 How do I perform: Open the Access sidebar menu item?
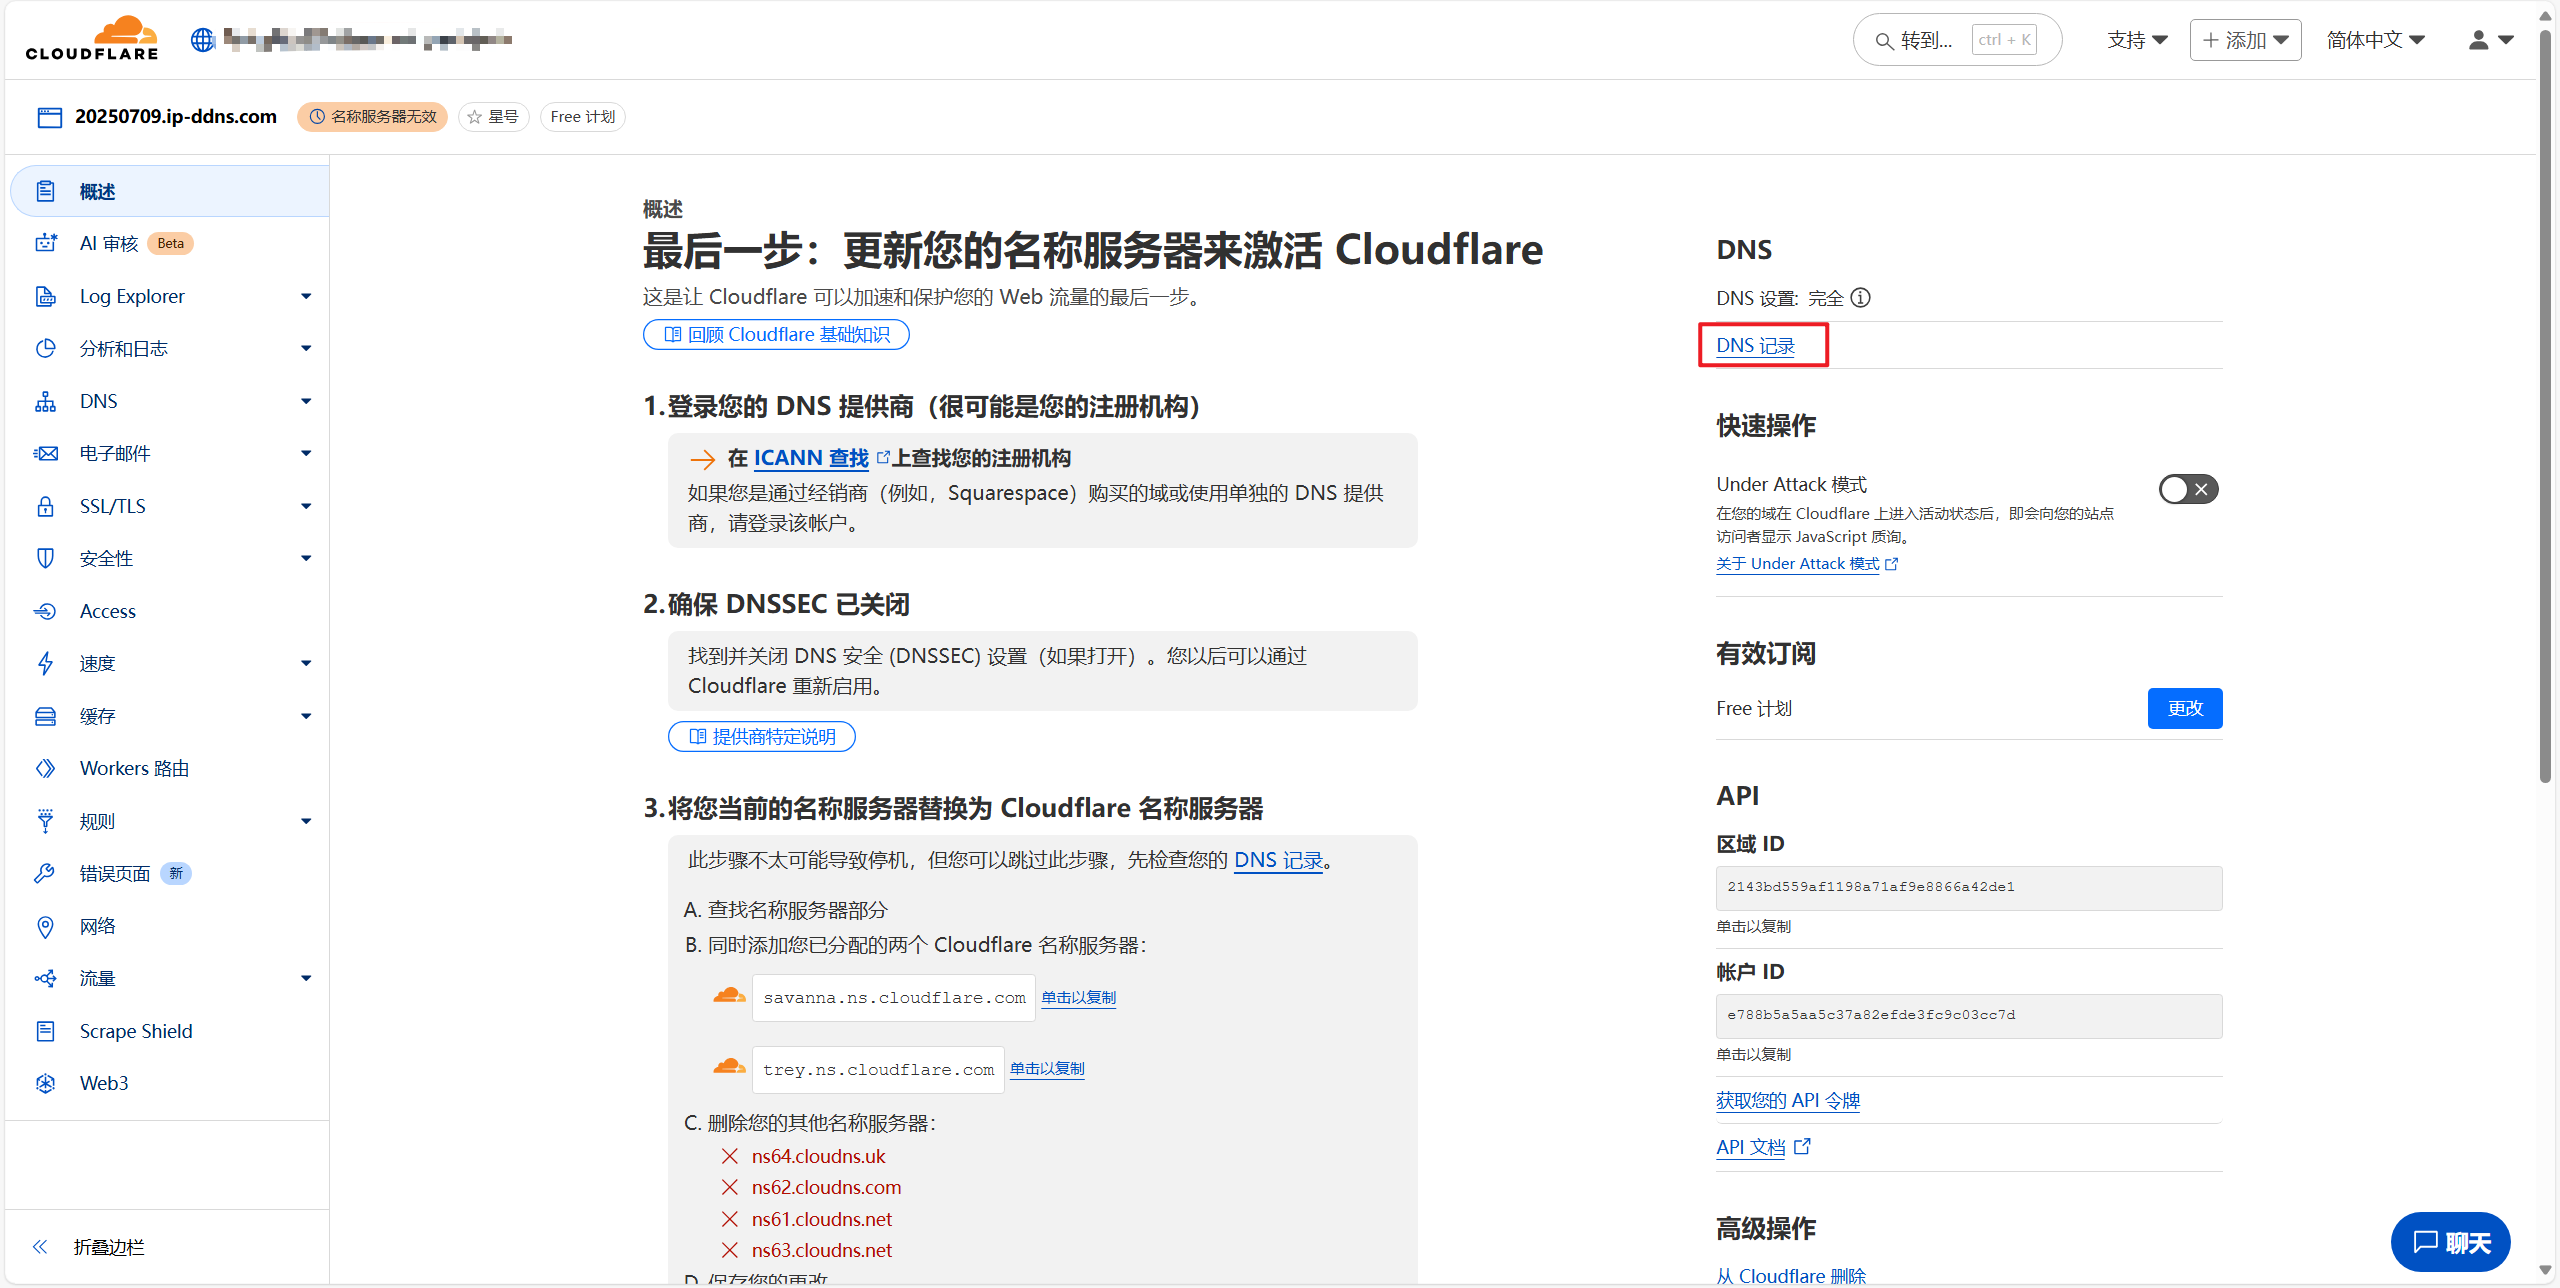[x=170, y=611]
